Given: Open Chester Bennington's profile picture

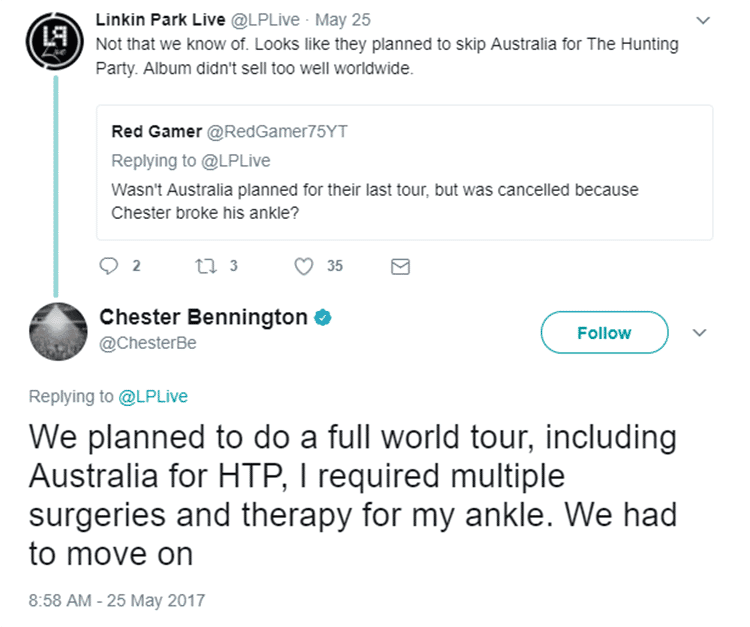Looking at the screenshot, I should point(56,330).
